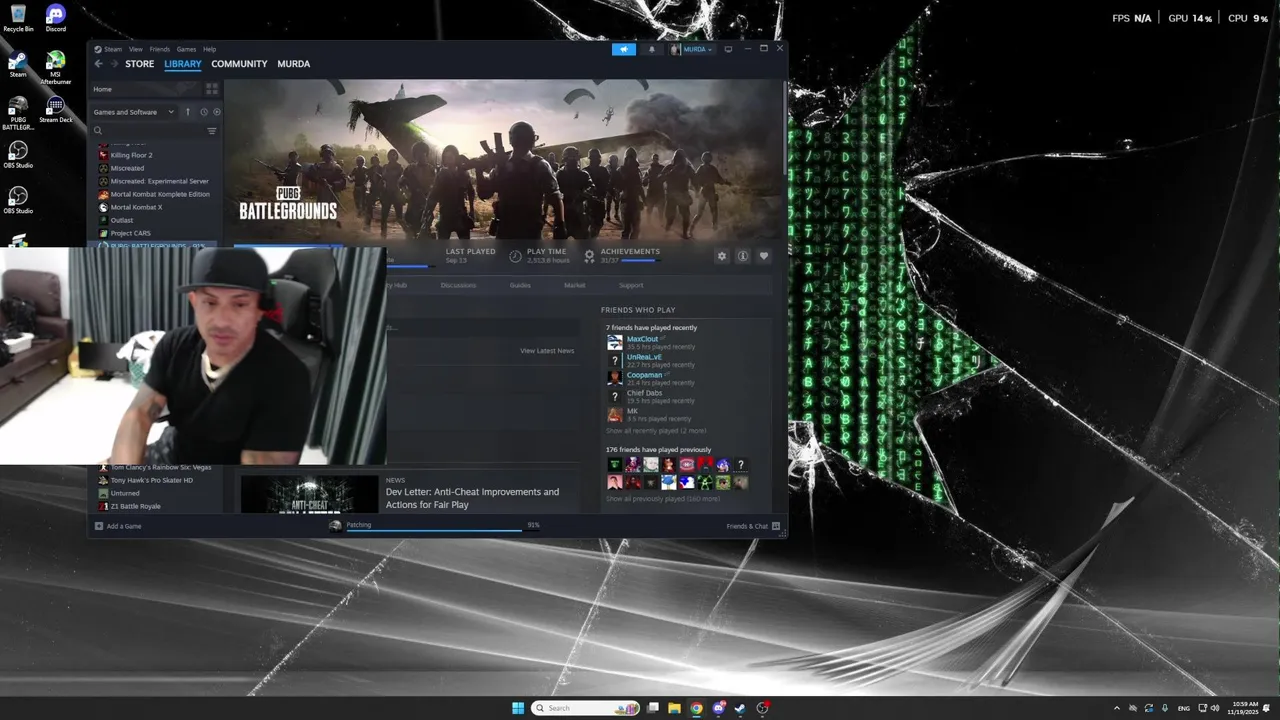
Task: Select Outlast in the library
Action: (x=116, y=220)
